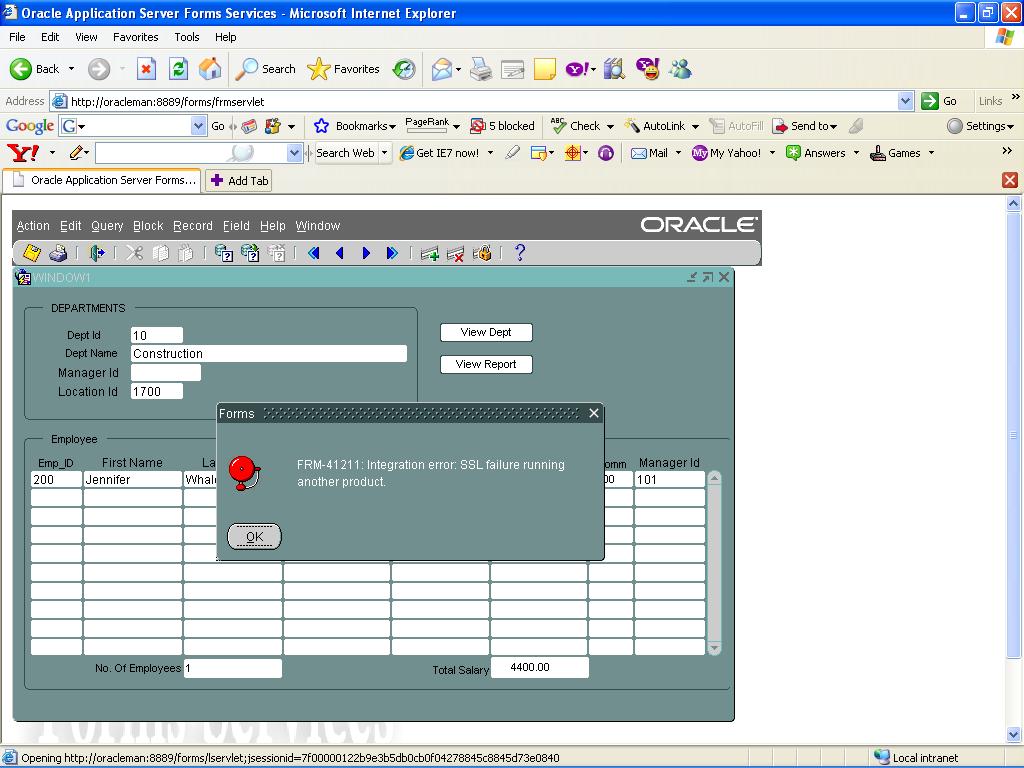
Task: Go to the next record arrow
Action: tap(366, 254)
